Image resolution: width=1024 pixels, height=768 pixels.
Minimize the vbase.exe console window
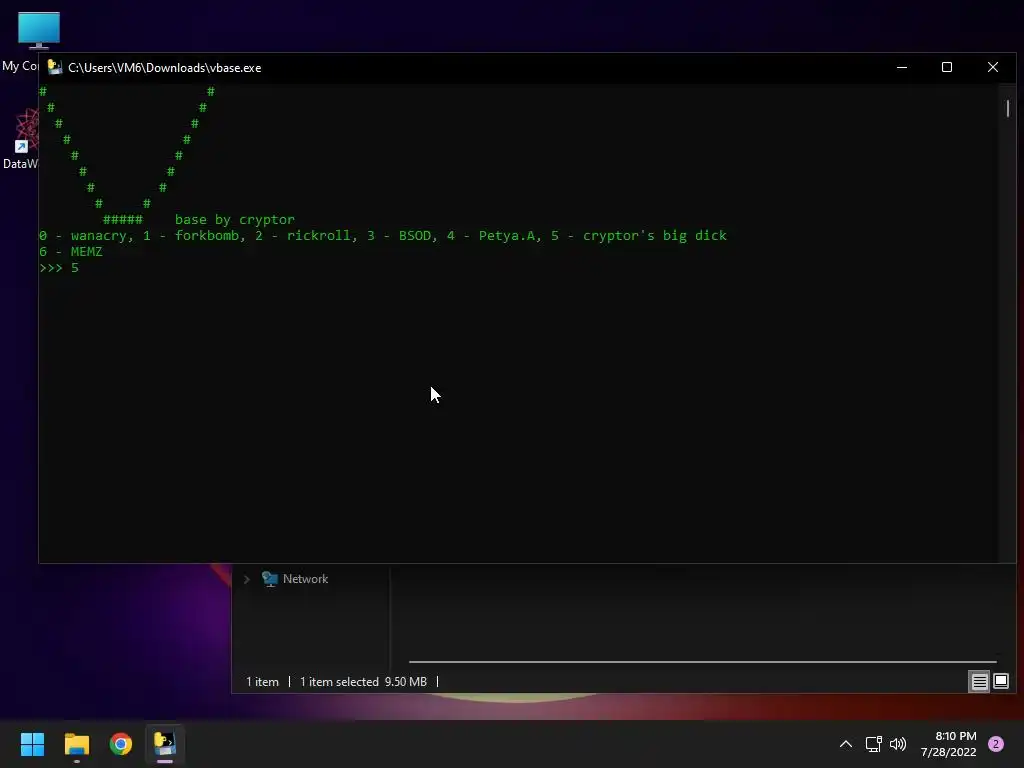pyautogui.click(x=902, y=67)
